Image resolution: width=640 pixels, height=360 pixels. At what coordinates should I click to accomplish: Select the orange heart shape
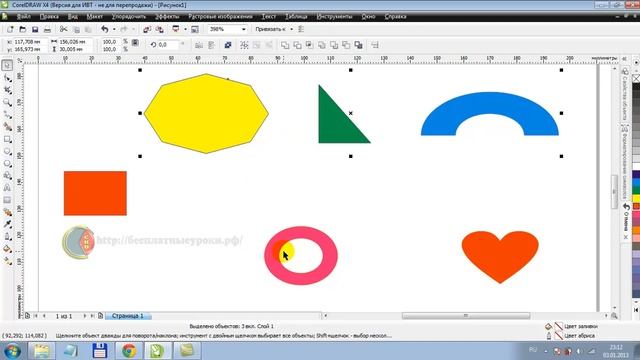500,257
